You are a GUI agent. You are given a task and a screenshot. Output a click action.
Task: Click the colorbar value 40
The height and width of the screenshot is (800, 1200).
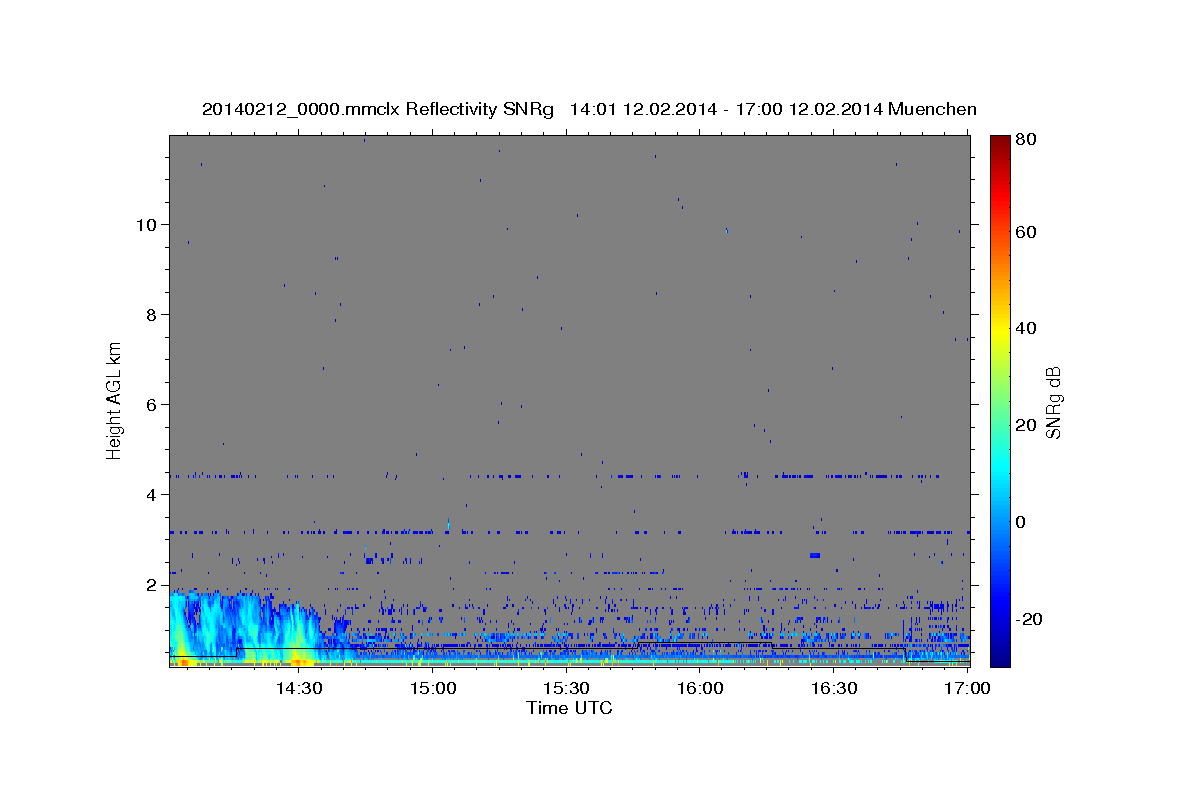click(1025, 328)
